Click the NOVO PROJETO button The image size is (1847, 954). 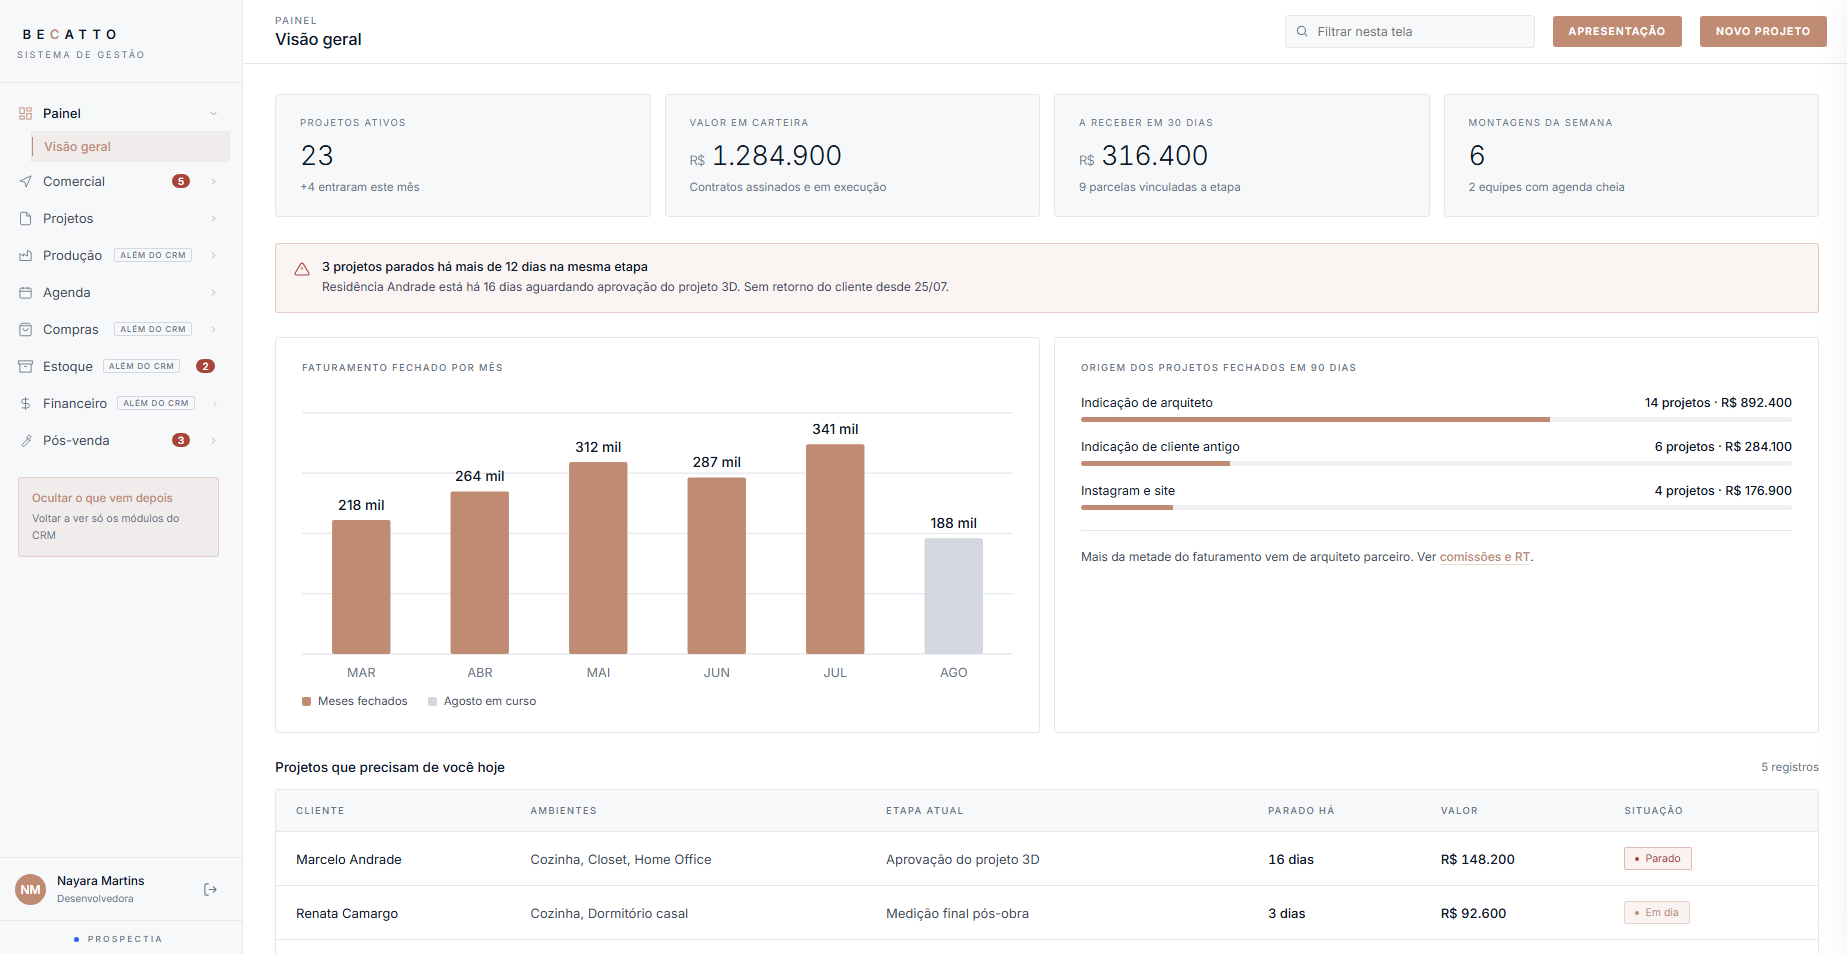pos(1763,32)
